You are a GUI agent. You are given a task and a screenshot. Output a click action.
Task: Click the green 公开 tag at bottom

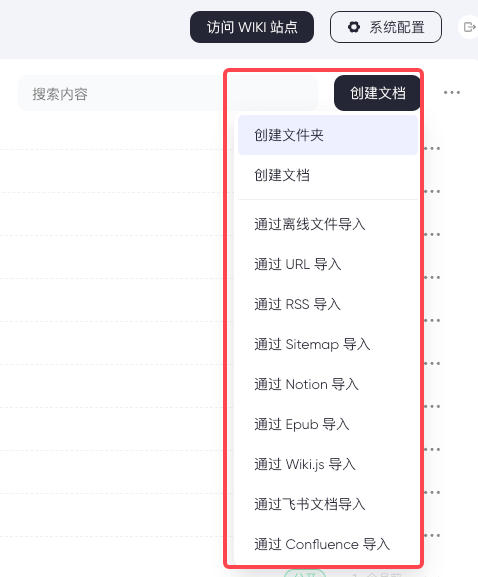point(305,573)
